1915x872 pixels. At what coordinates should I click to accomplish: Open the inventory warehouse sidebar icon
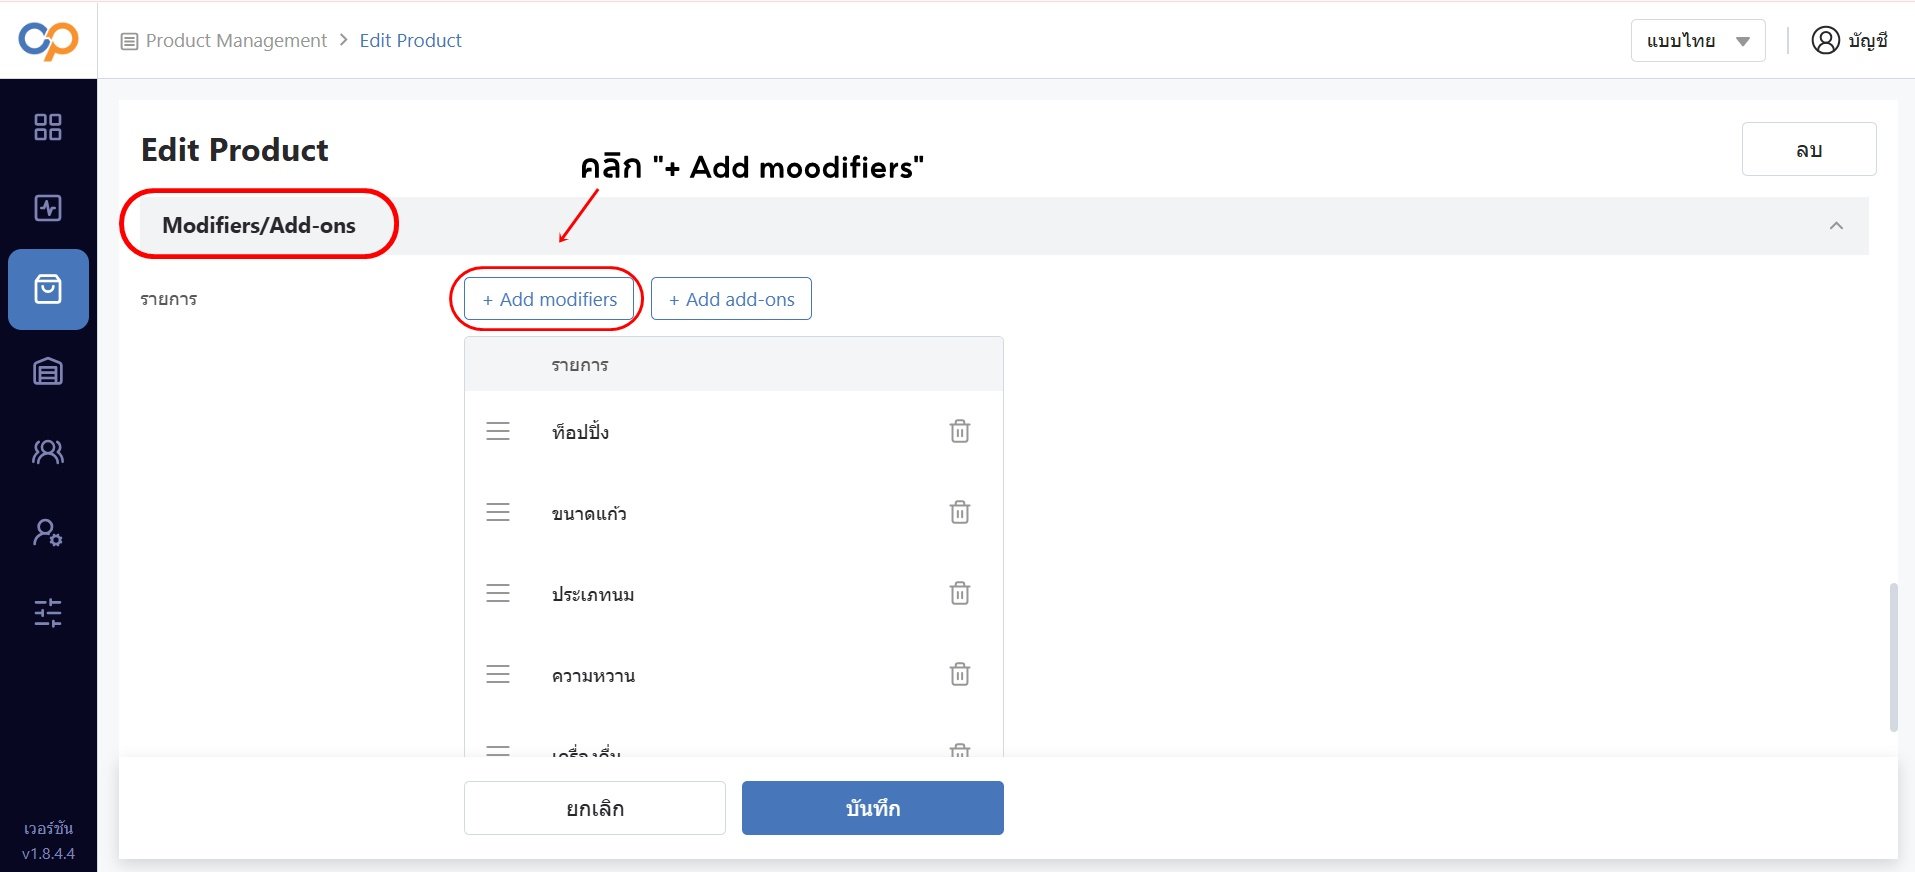tap(48, 371)
